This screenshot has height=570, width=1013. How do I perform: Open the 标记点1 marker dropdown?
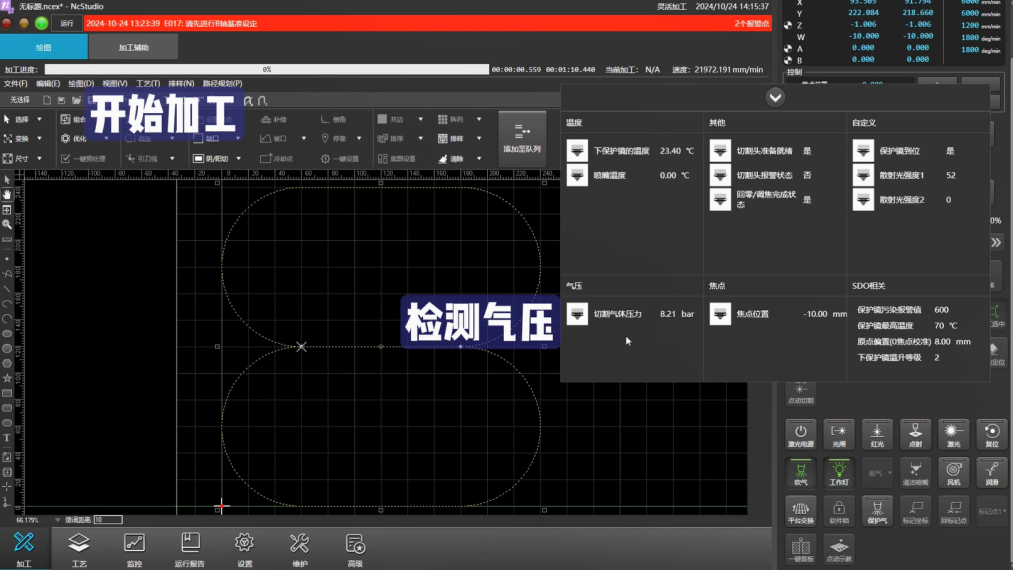tap(991, 510)
